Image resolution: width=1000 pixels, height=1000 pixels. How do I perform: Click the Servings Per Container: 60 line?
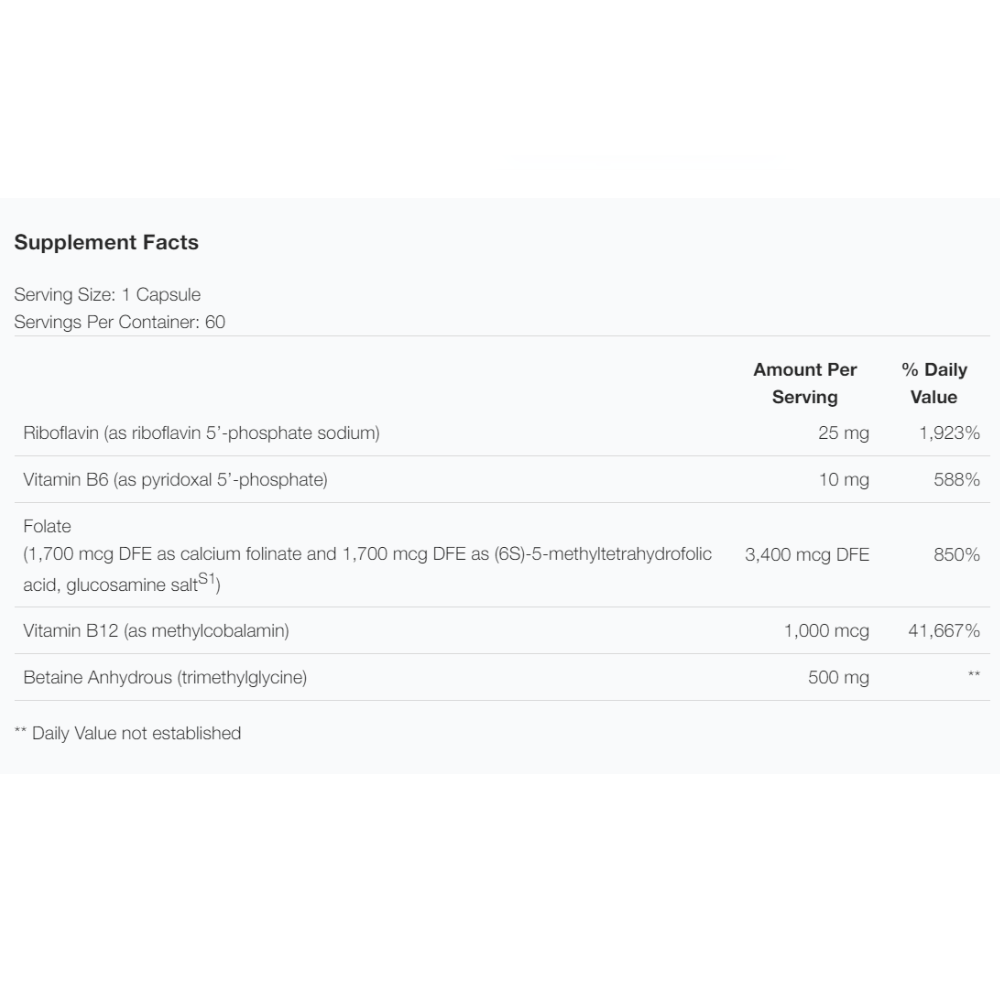click(x=119, y=322)
